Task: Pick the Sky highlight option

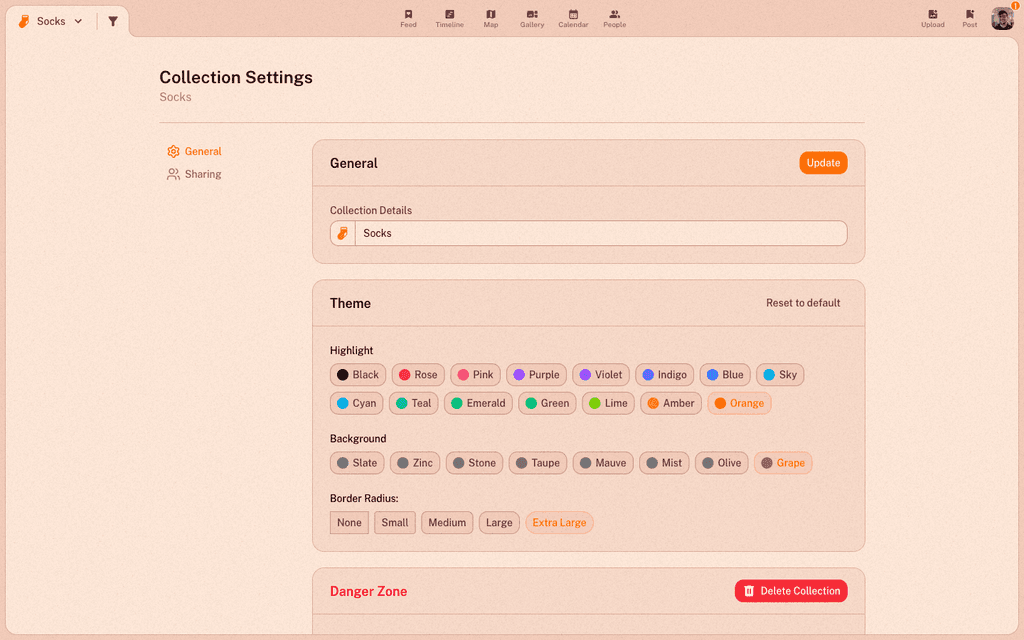Action: [780, 375]
